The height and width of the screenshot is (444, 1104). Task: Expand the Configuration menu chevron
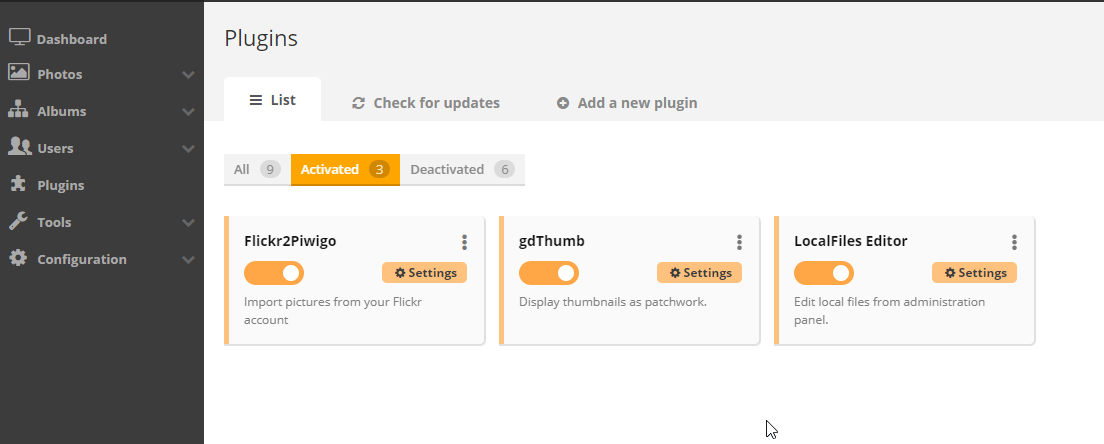click(x=188, y=260)
